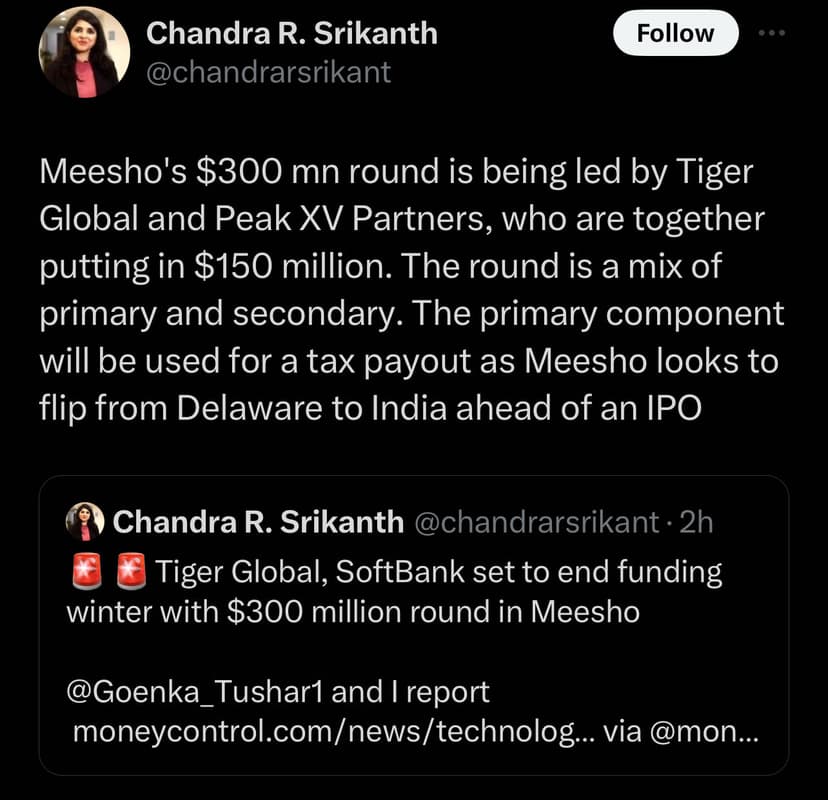Click the second red siren emoji
Viewport: 828px width, 800px height.
130,573
